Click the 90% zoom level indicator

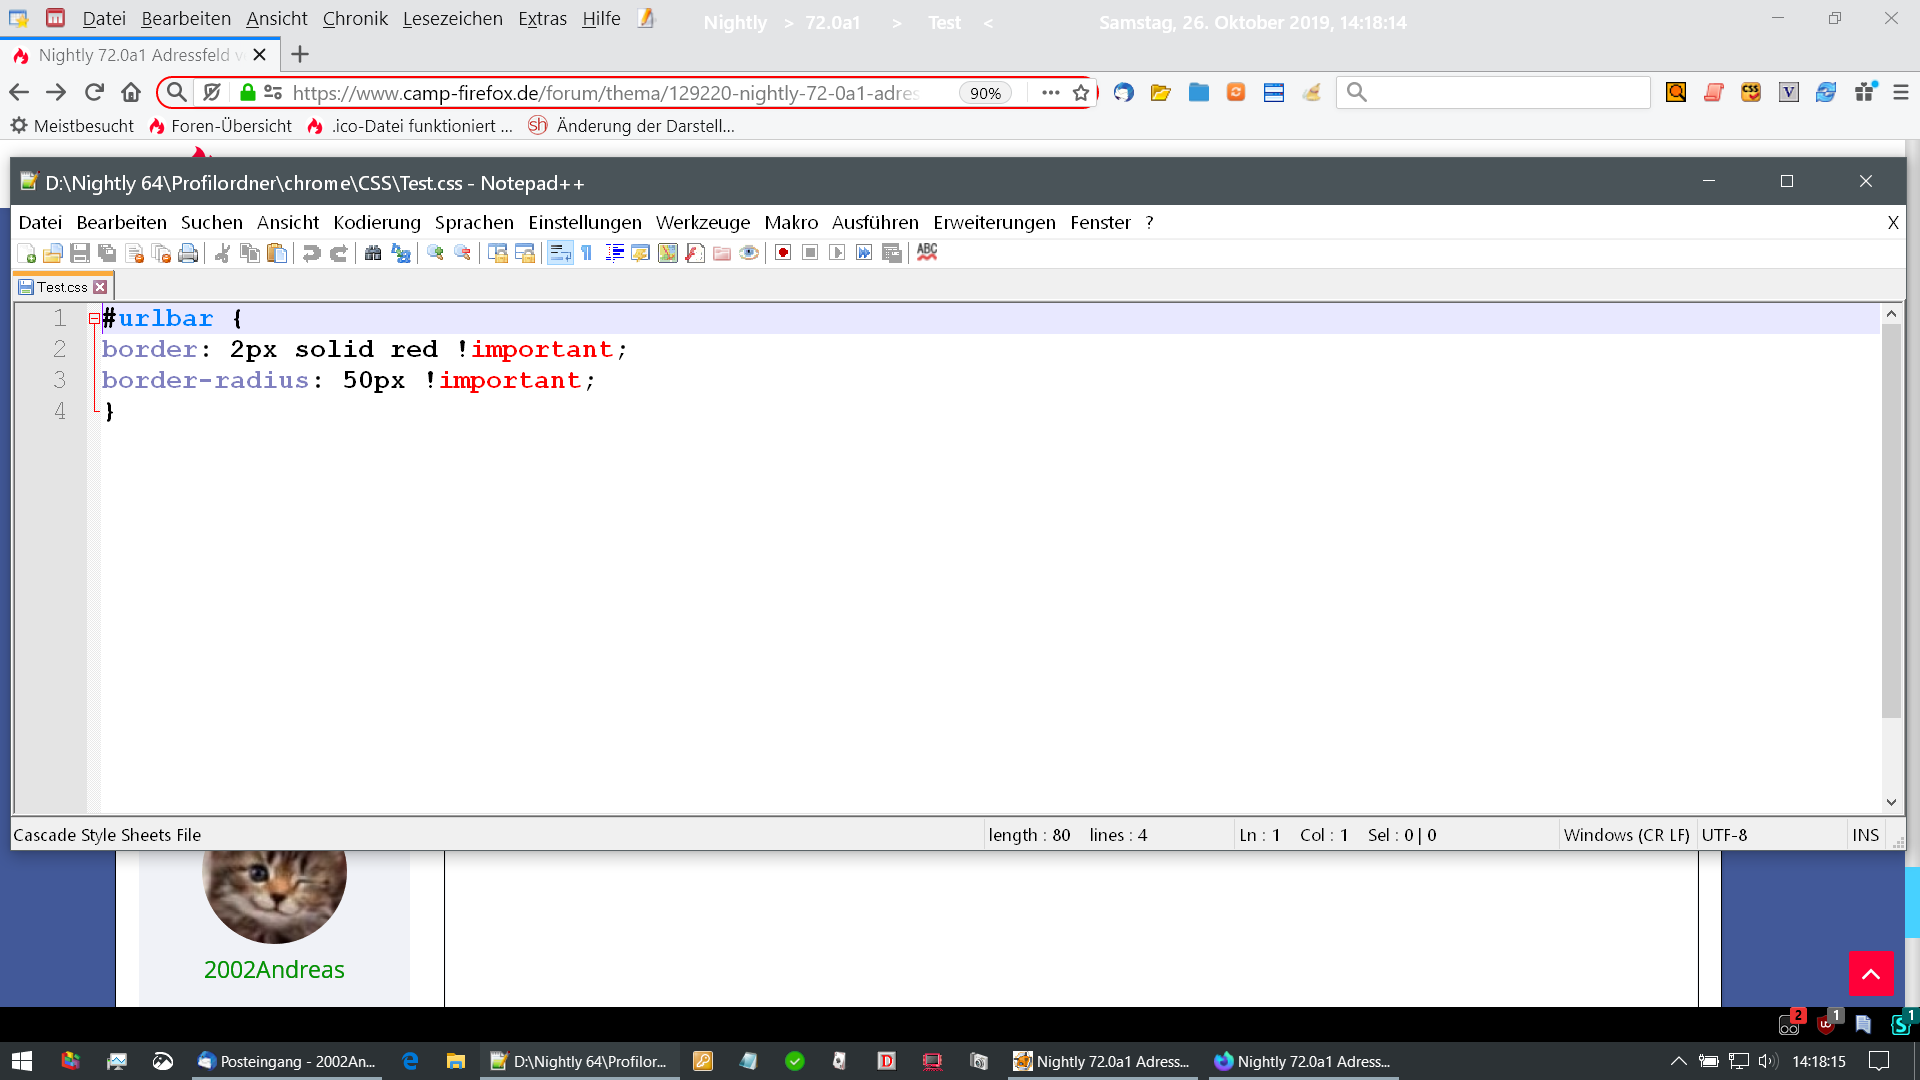(x=985, y=93)
